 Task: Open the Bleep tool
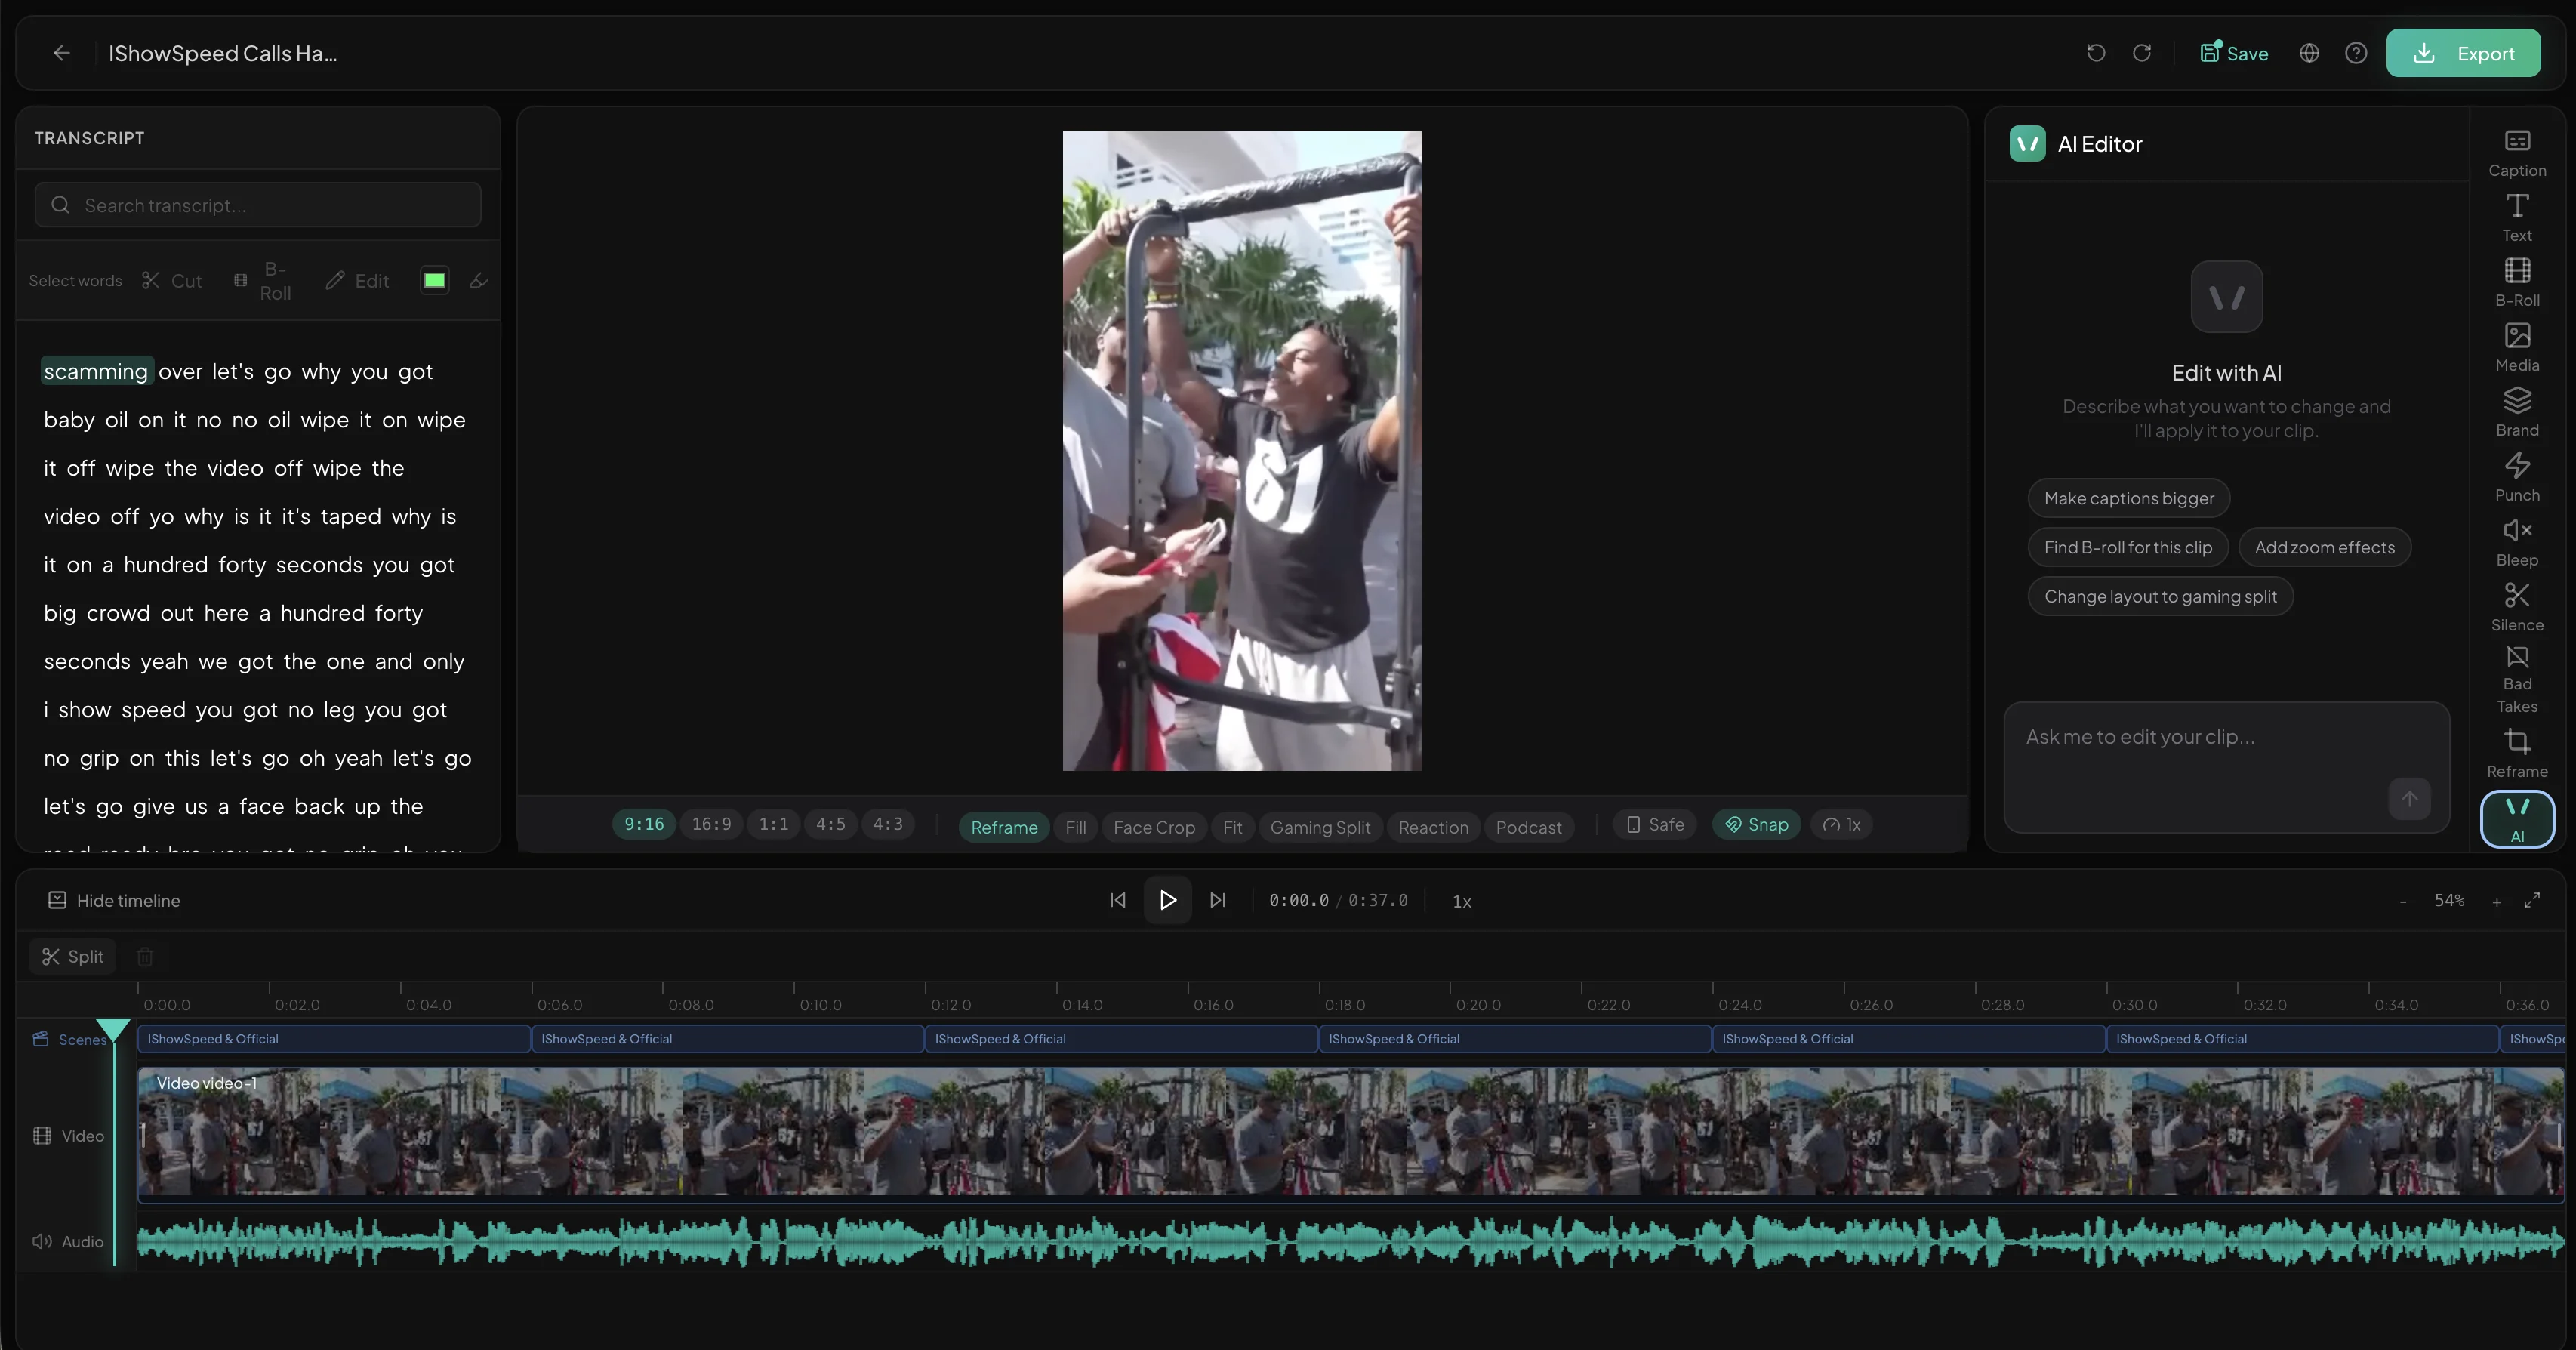click(x=2517, y=542)
